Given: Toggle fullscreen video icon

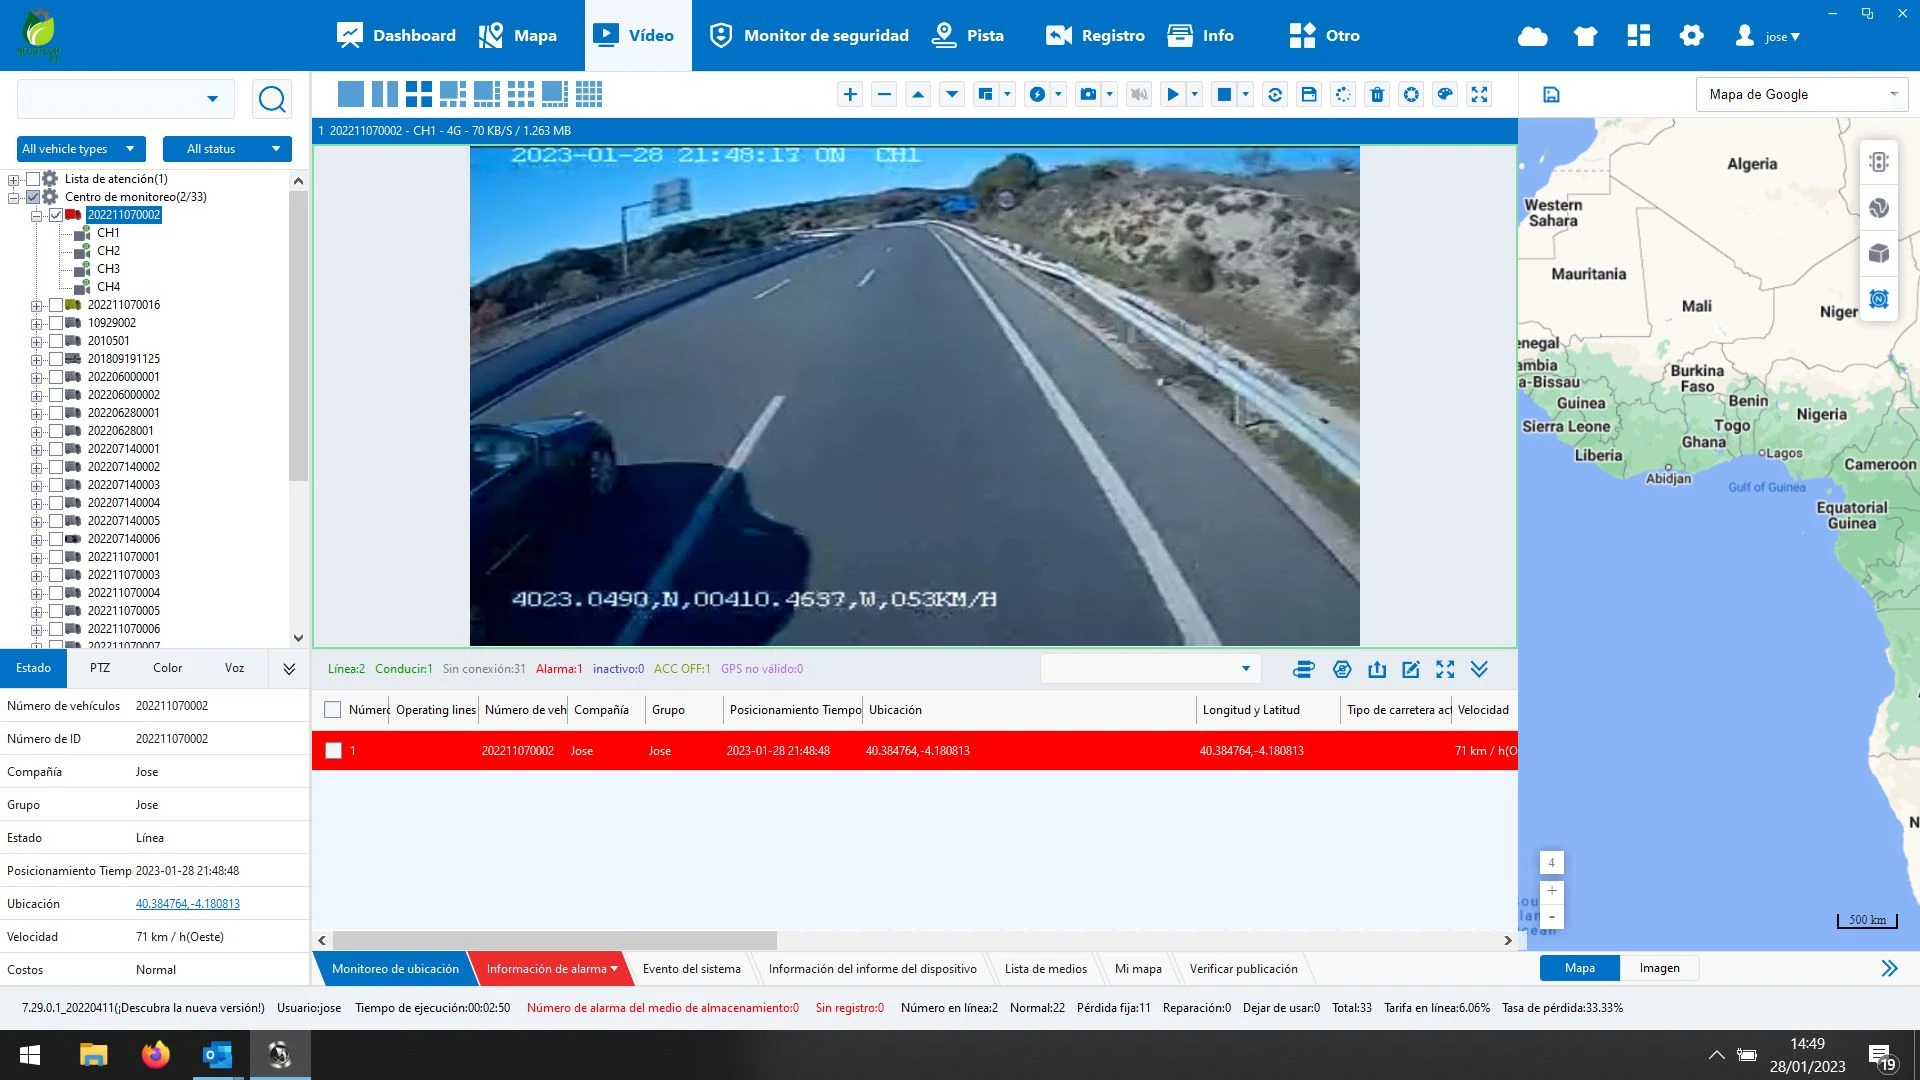Looking at the screenshot, I should [x=1479, y=94].
